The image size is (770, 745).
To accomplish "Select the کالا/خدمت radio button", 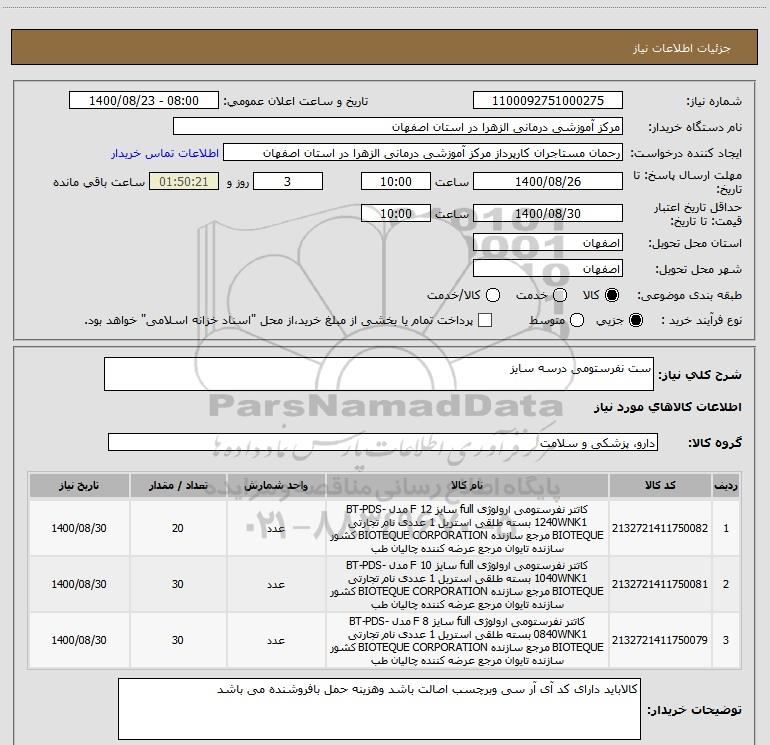I will [493, 295].
